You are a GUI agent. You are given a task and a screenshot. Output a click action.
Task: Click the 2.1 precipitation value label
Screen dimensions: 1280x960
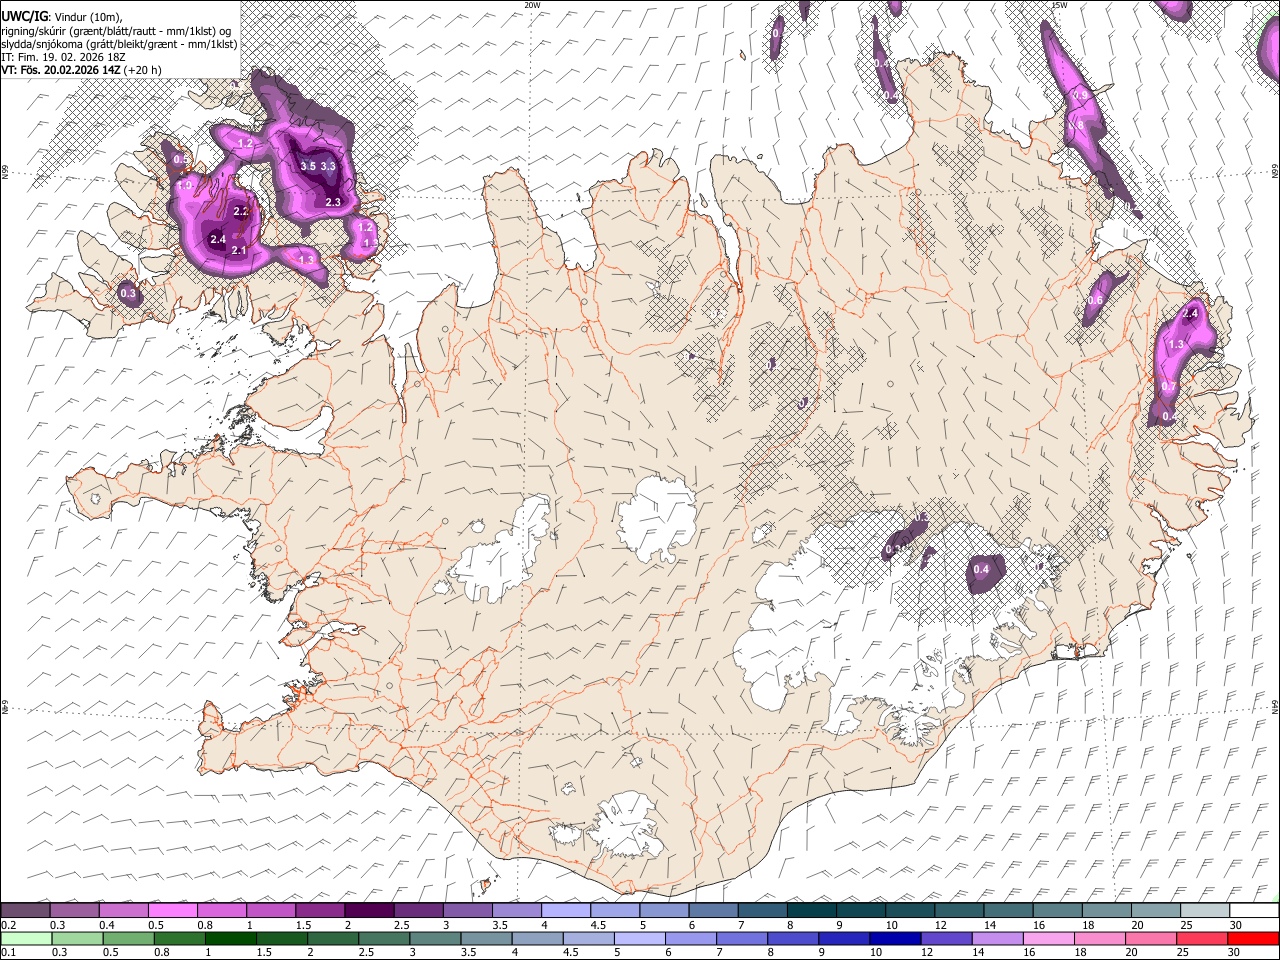point(239,250)
